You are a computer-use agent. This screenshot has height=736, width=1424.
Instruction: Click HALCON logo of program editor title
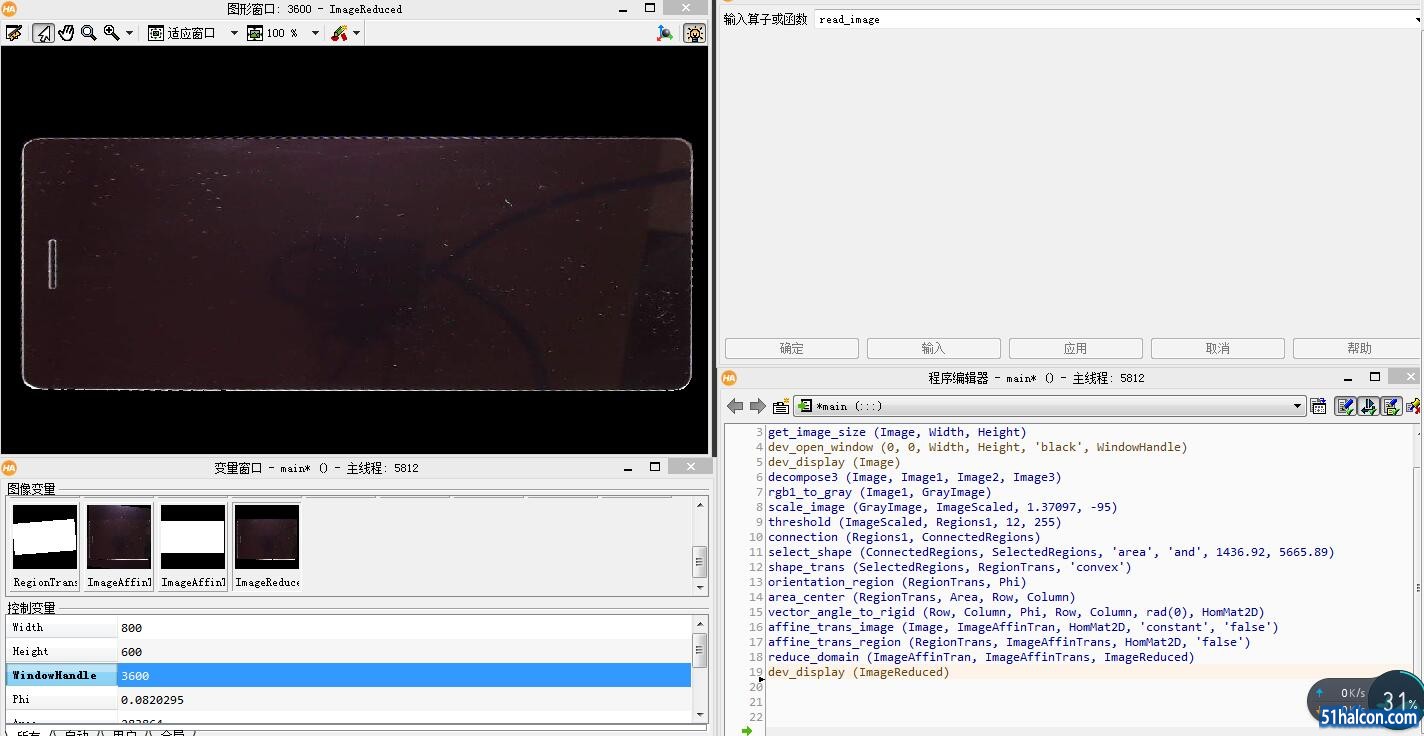pyautogui.click(x=729, y=378)
